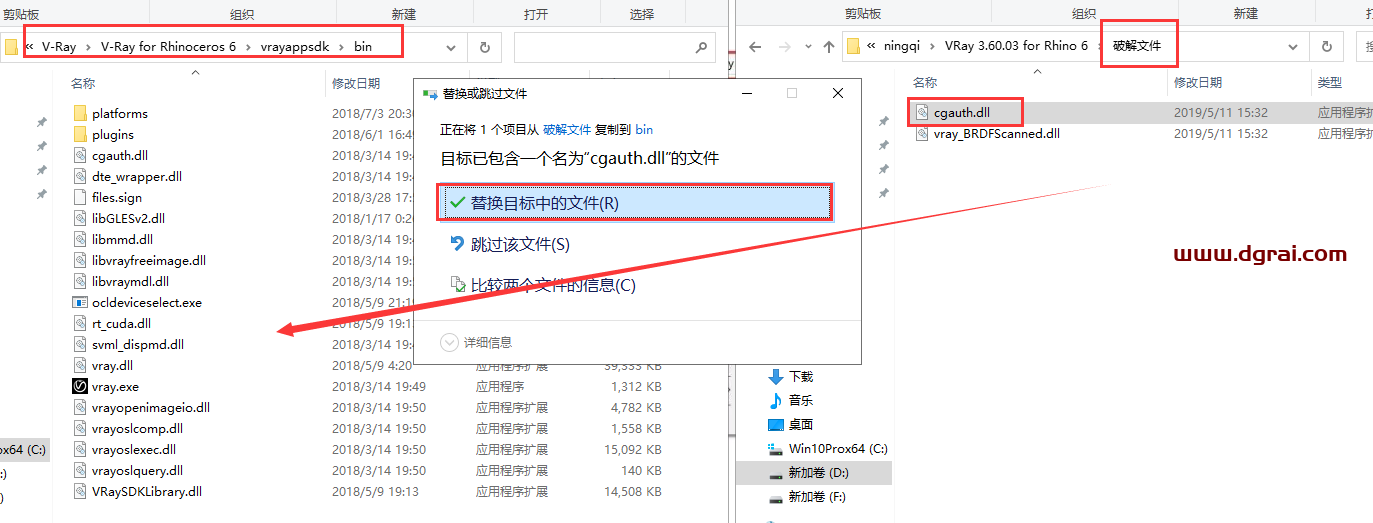Select the rt_cuda.dll file icon
Image resolution: width=1373 pixels, height=523 pixels.
[81, 324]
